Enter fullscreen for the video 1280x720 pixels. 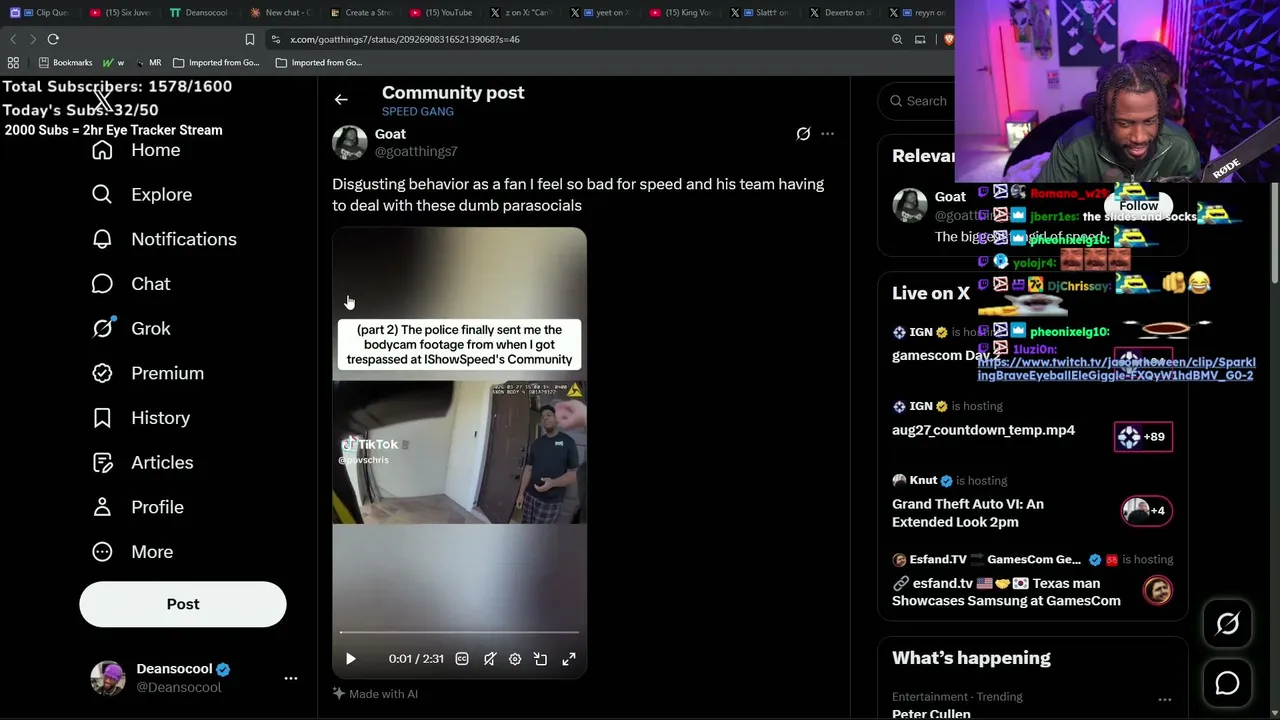(x=569, y=659)
